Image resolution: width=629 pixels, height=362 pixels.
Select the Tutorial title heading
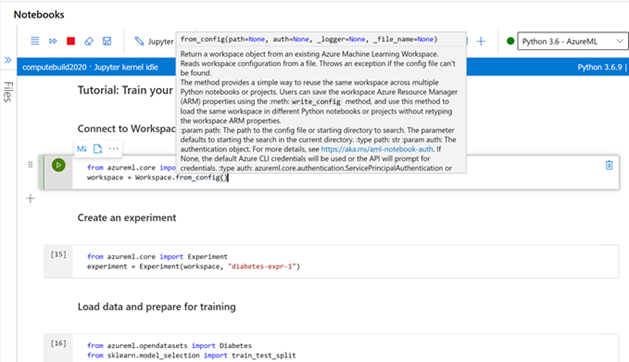tap(125, 90)
